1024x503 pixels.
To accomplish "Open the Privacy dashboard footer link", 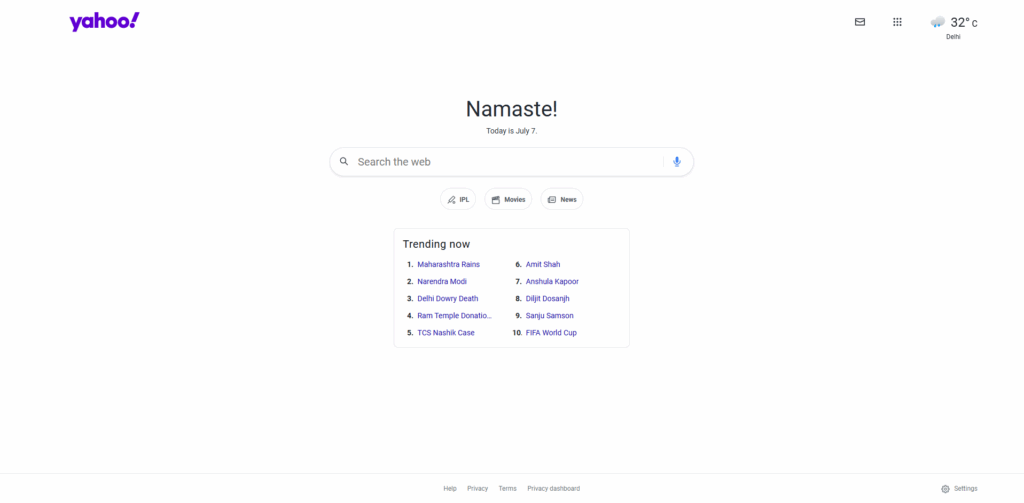I will point(554,489).
